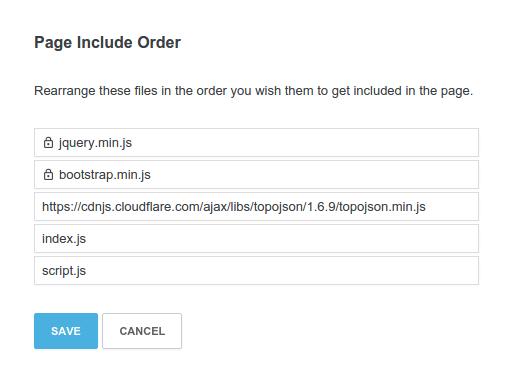
Task: Select the jquery.min.js filename label
Action: (x=95, y=143)
